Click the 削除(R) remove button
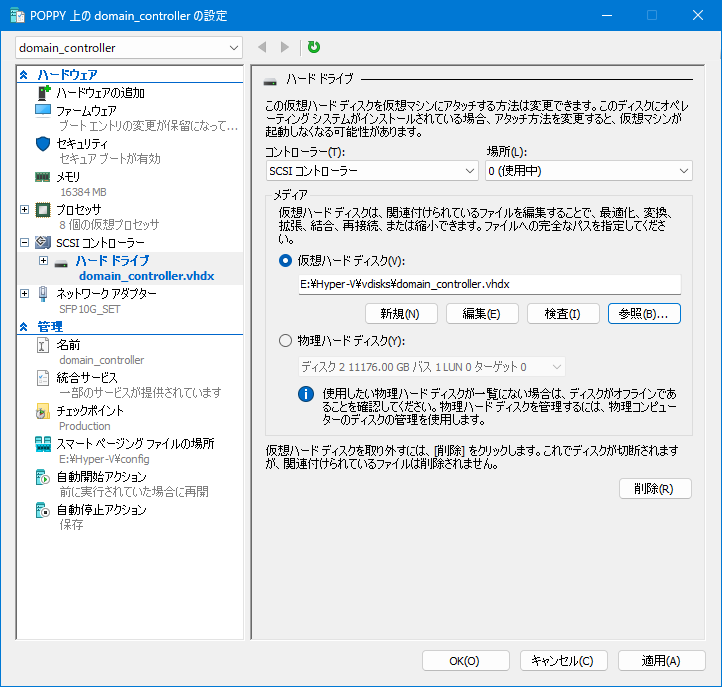 (655, 489)
